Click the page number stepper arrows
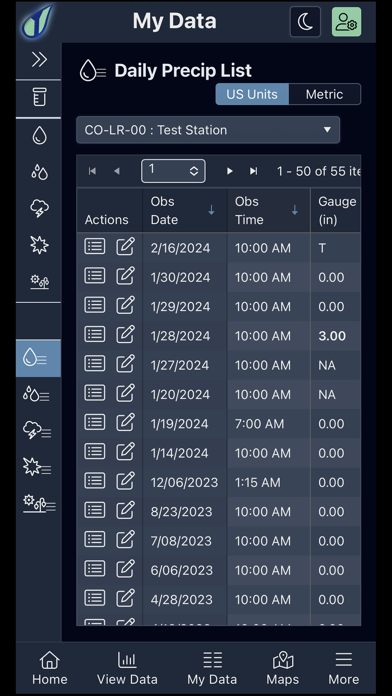The image size is (392, 696). pyautogui.click(x=194, y=171)
